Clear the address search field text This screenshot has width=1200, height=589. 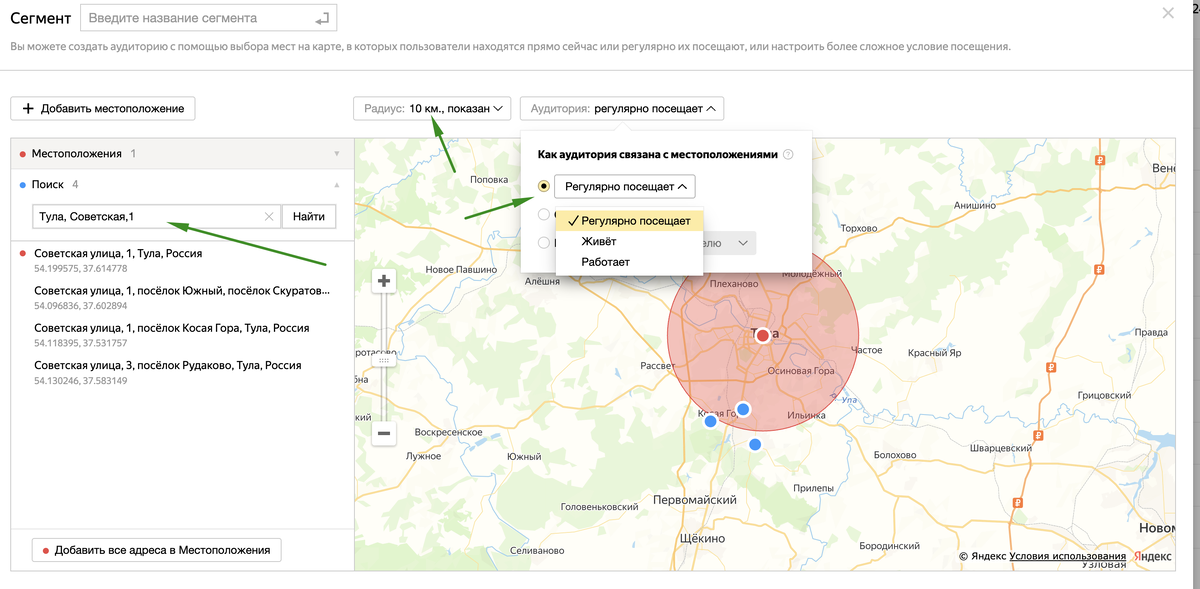[x=268, y=216]
